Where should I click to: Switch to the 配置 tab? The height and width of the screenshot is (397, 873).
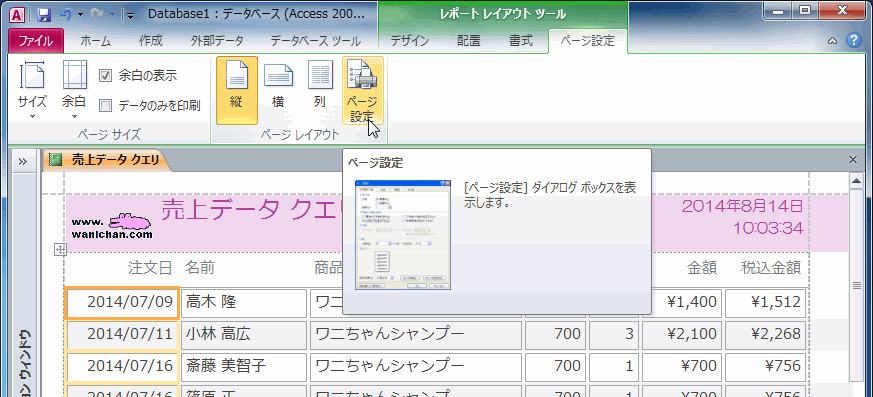(469, 41)
